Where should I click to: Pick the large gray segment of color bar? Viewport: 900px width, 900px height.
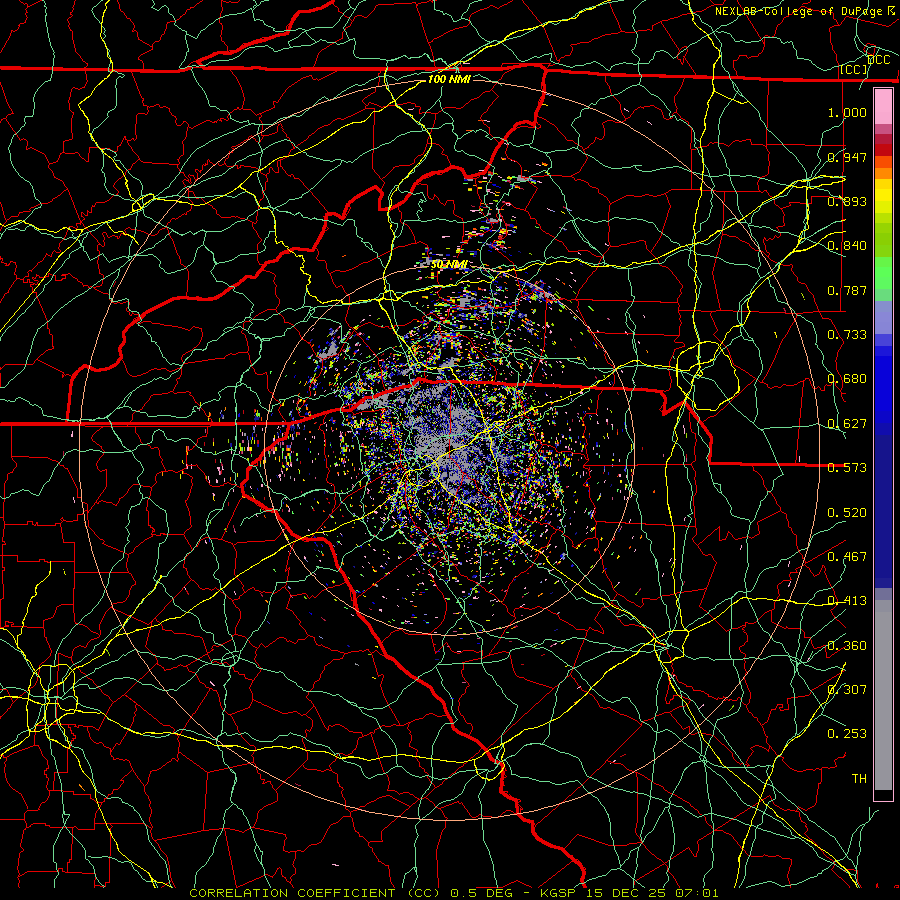(x=883, y=695)
